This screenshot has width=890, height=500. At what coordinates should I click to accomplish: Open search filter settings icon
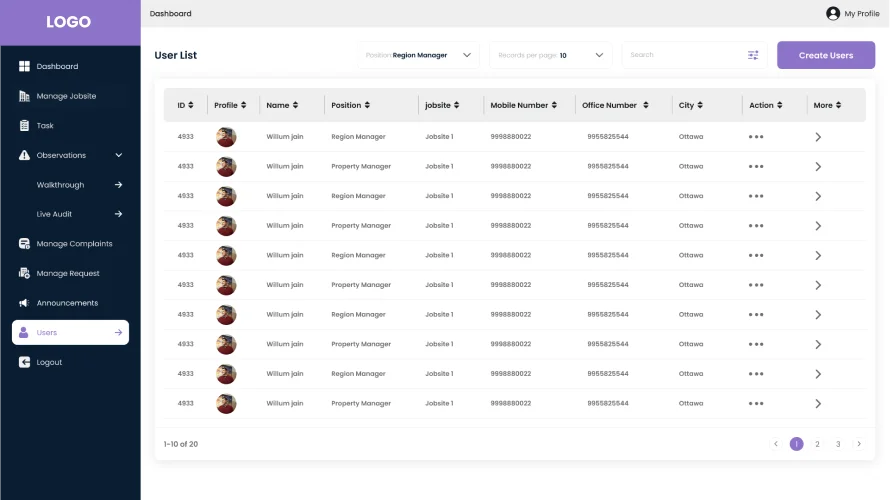pos(753,55)
